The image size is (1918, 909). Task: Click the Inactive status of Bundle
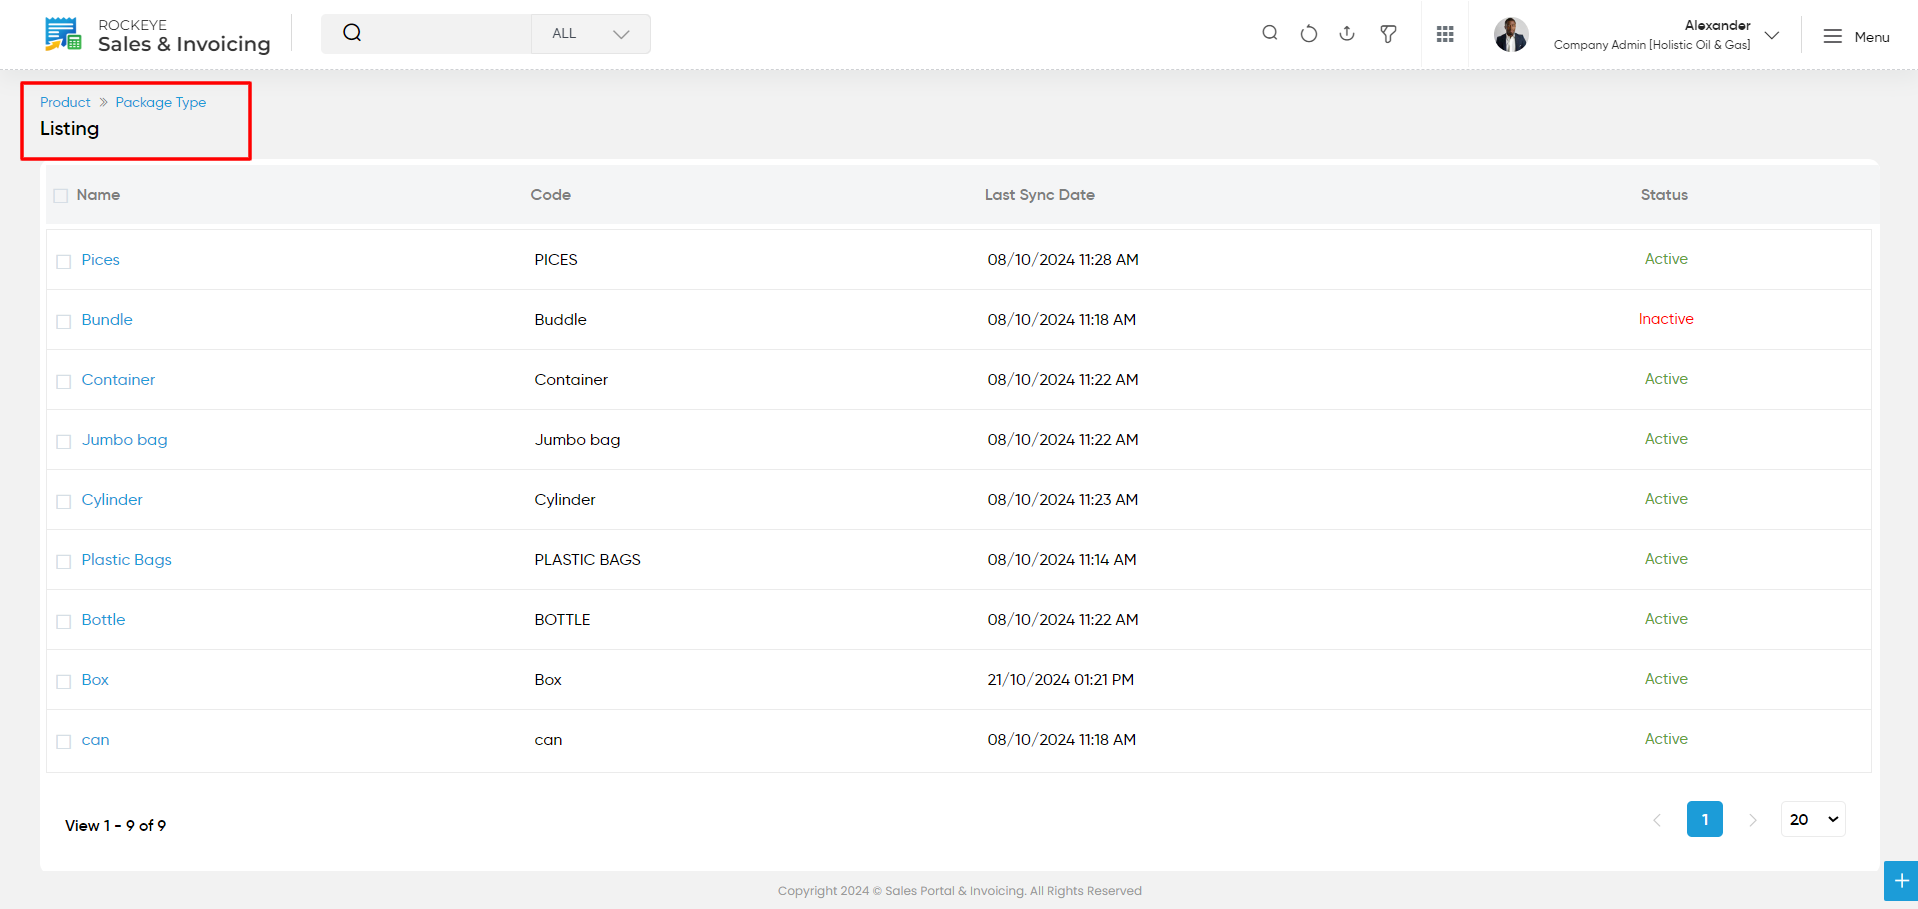point(1666,319)
